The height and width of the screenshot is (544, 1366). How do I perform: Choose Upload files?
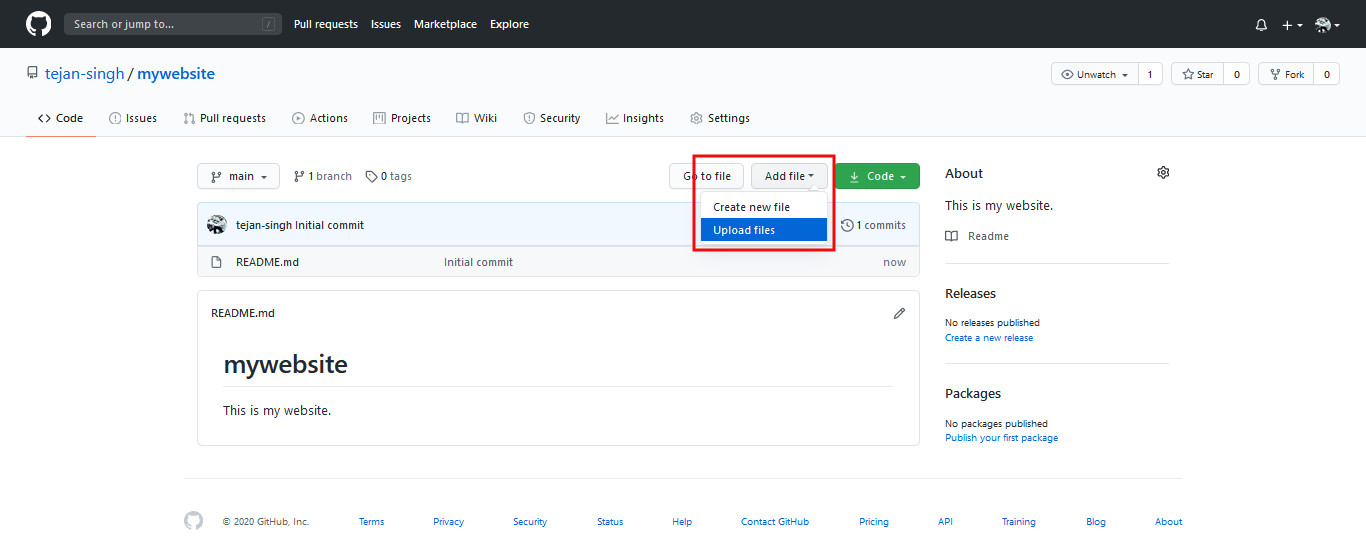pos(763,230)
